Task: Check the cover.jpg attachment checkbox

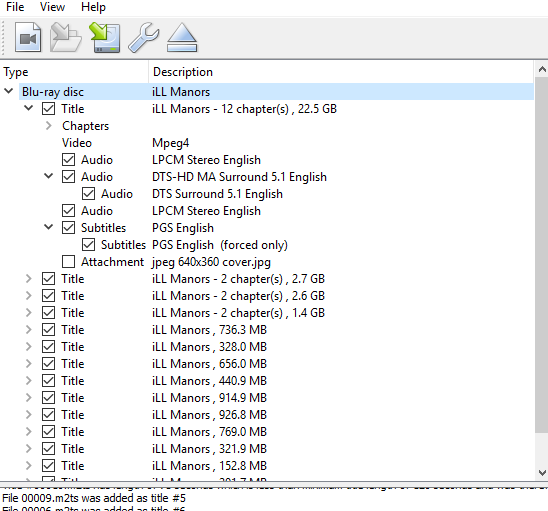Action: [68, 261]
